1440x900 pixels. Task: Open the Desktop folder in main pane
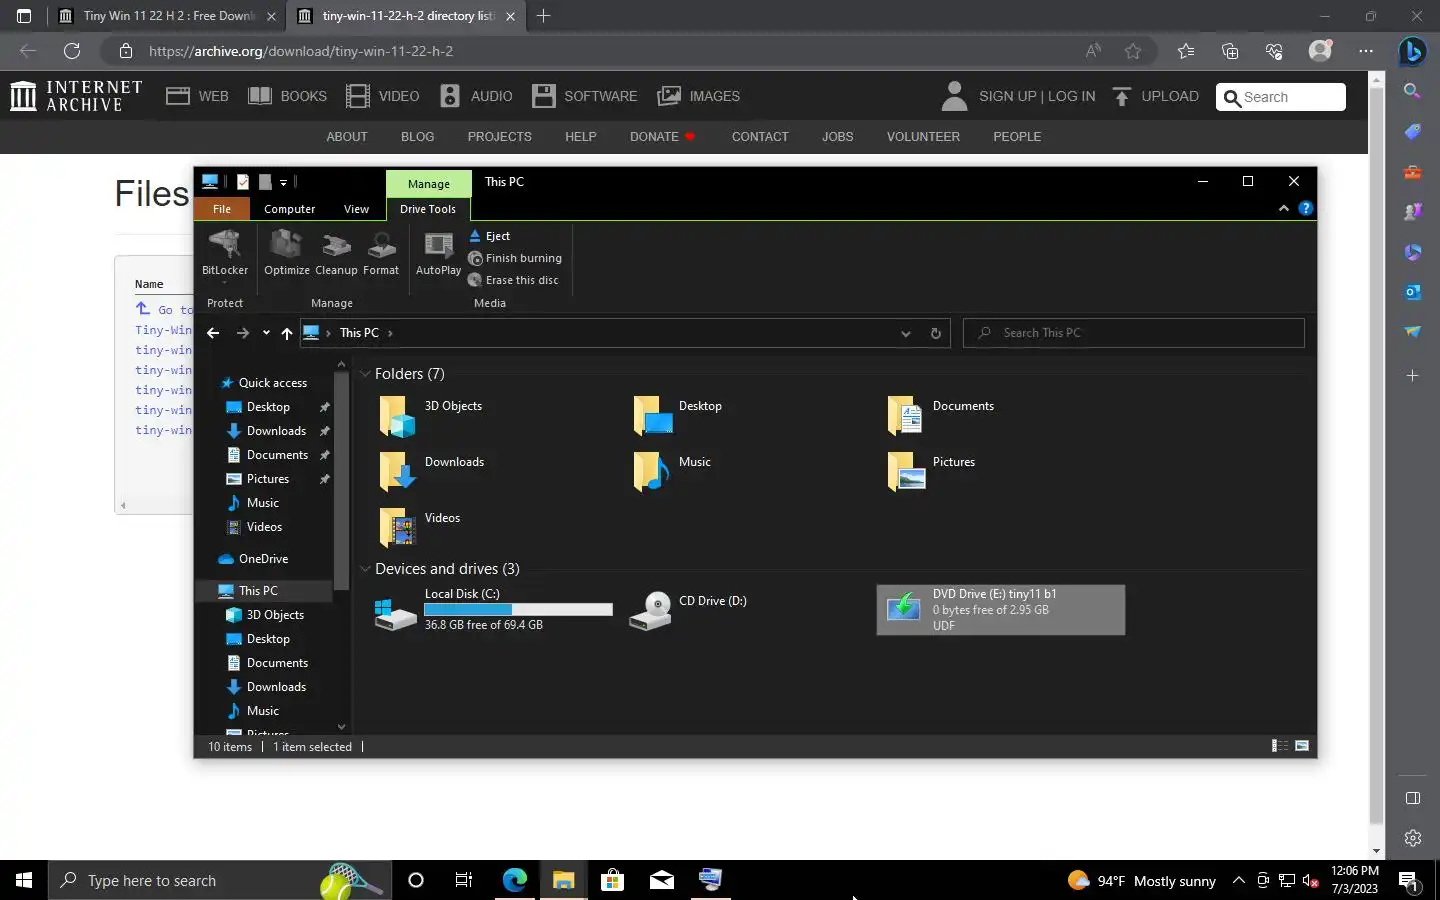[677, 415]
